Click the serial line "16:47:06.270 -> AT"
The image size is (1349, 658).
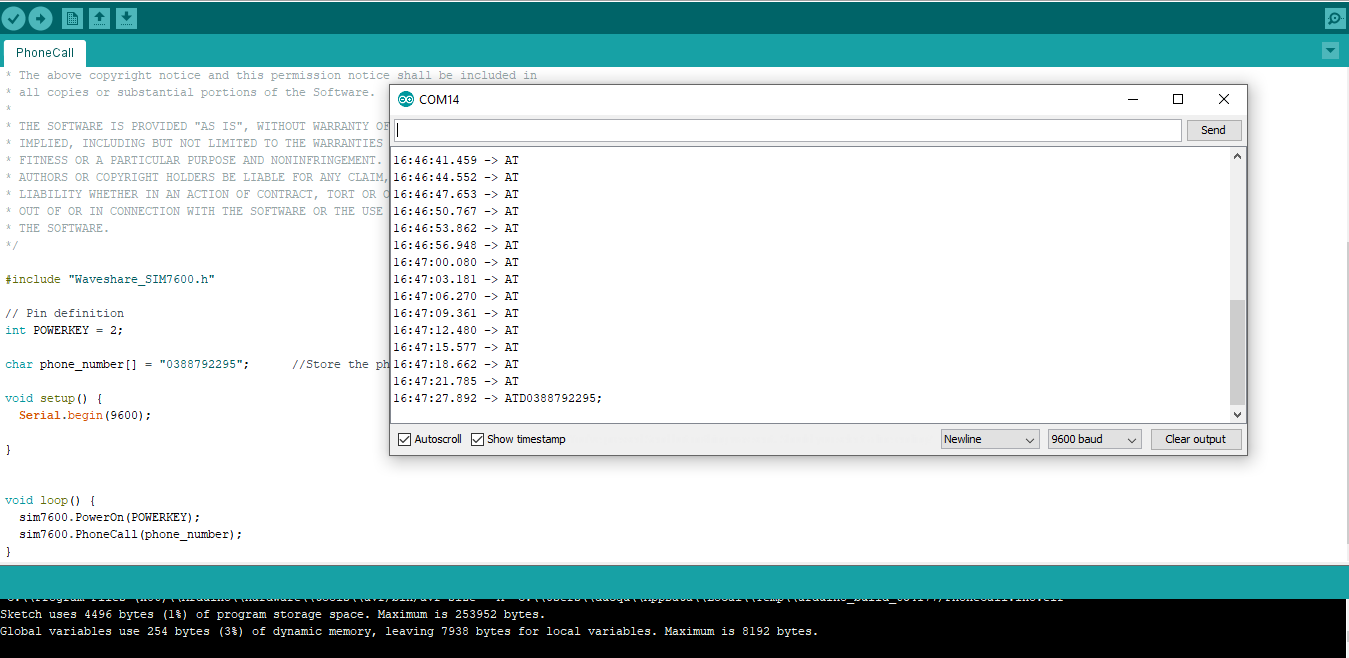(456, 296)
